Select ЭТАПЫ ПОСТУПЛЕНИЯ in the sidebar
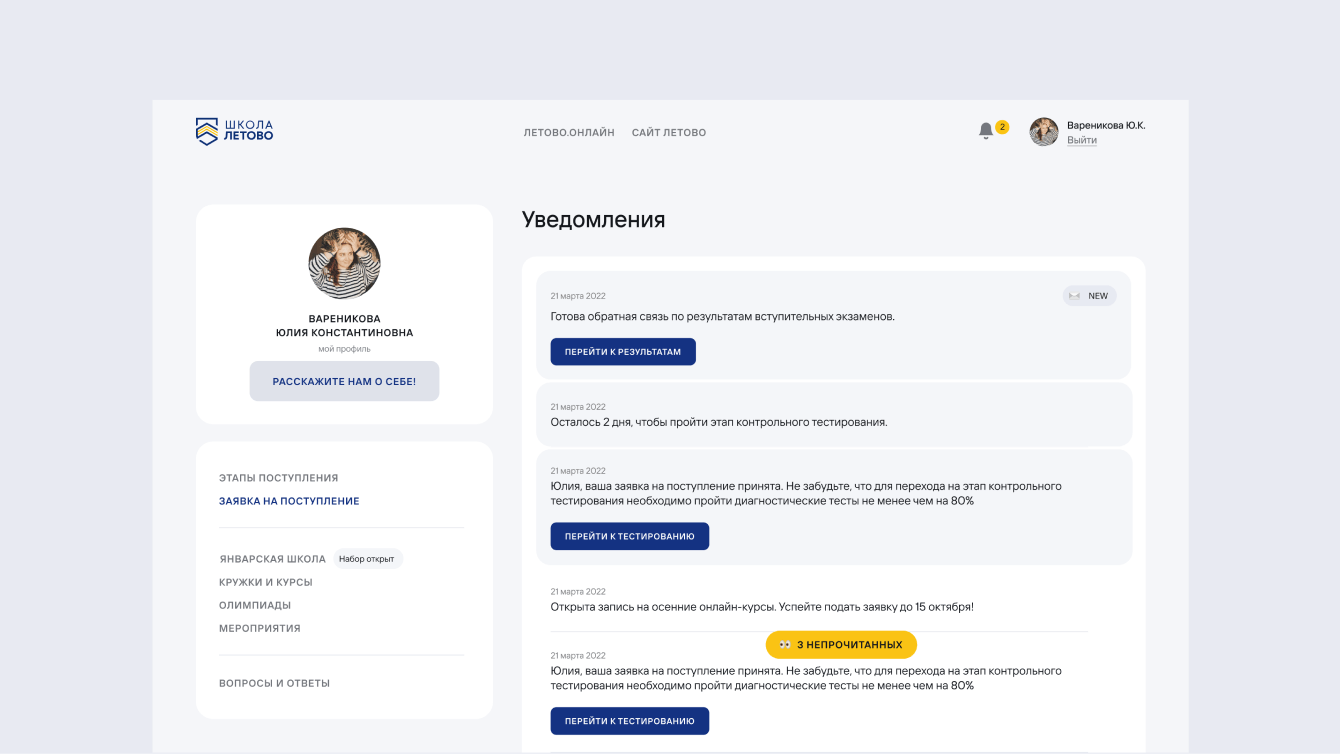Image resolution: width=1340 pixels, height=754 pixels. coord(279,478)
